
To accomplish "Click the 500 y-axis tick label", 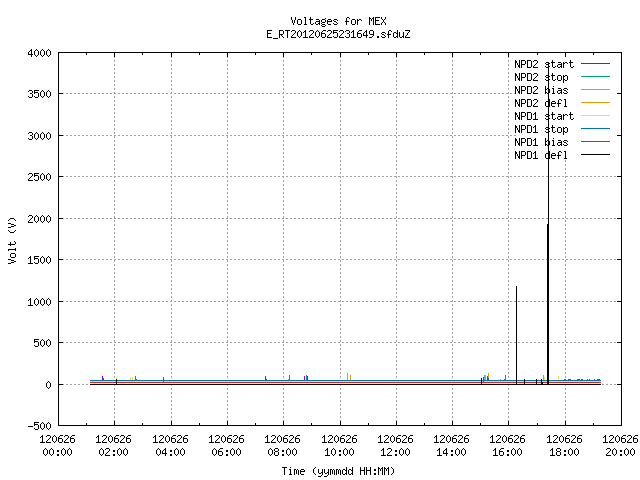I will 42,343.
